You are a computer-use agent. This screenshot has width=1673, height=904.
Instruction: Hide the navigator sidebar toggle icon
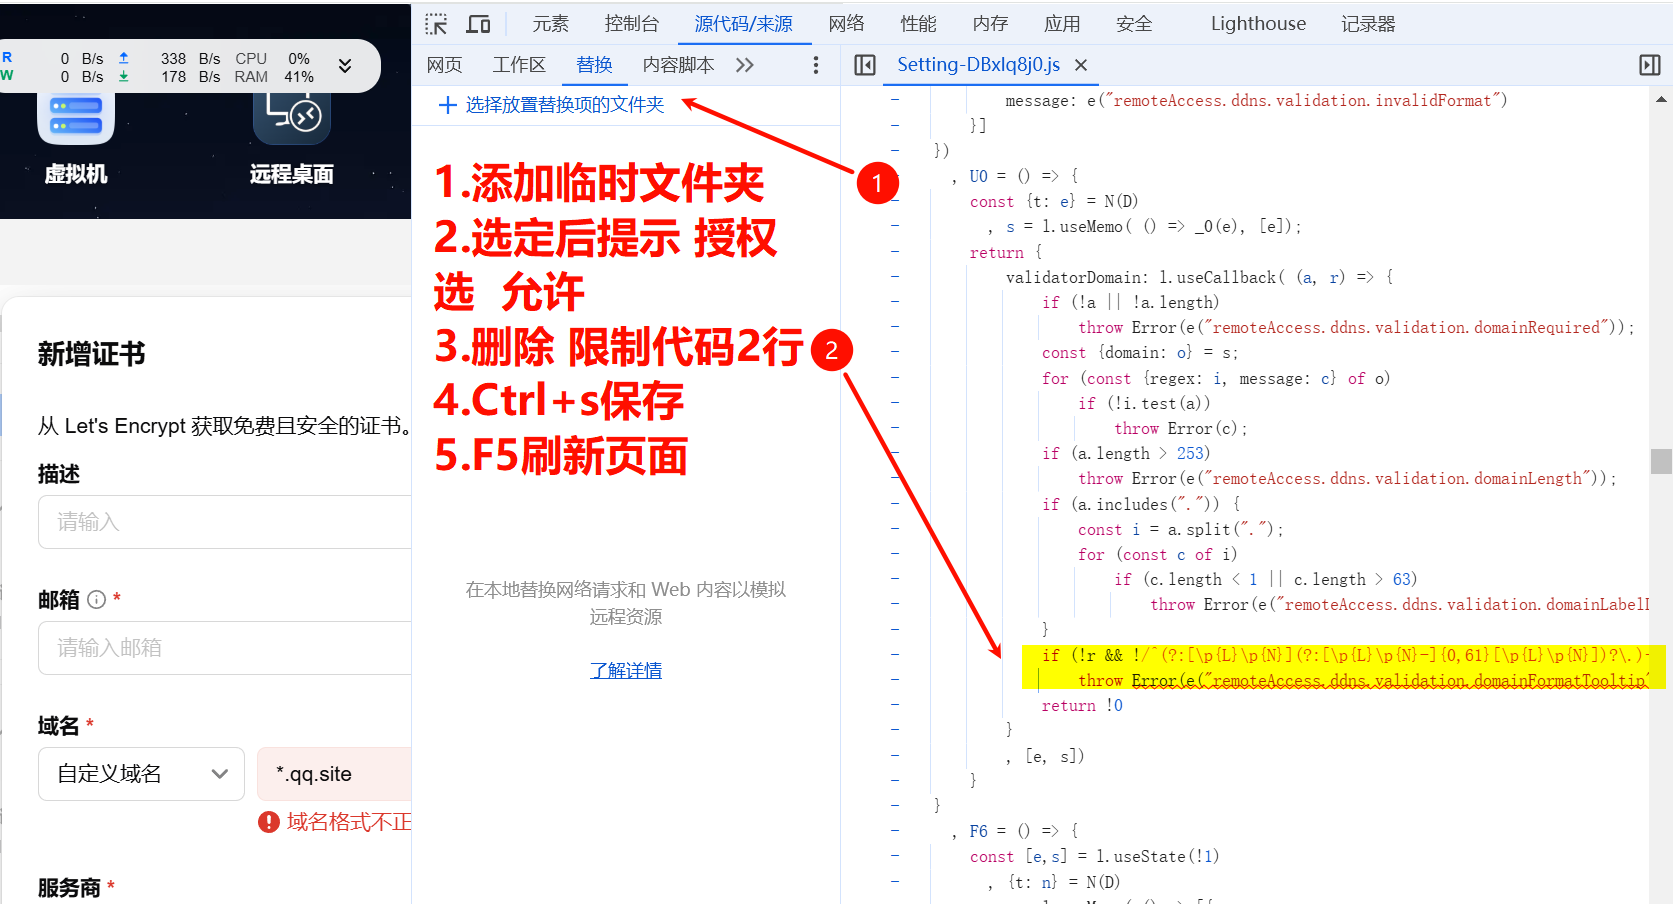(x=865, y=65)
